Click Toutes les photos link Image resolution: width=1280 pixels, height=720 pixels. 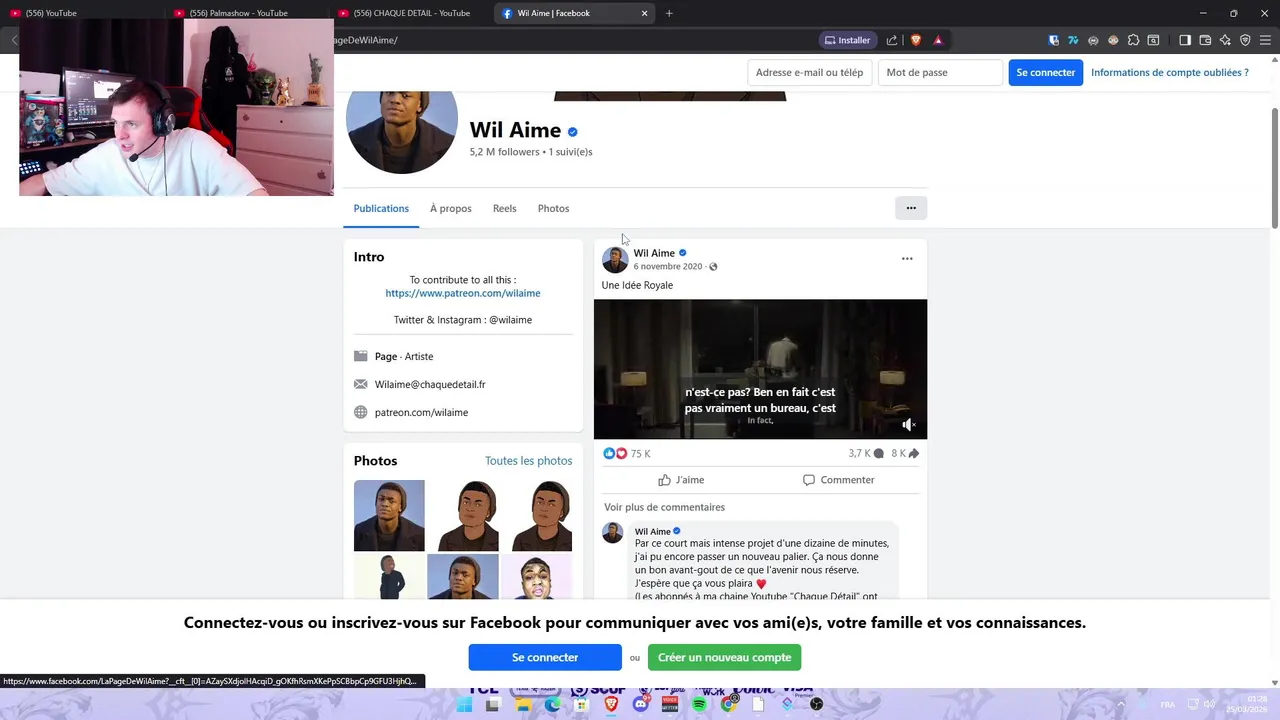coord(528,461)
